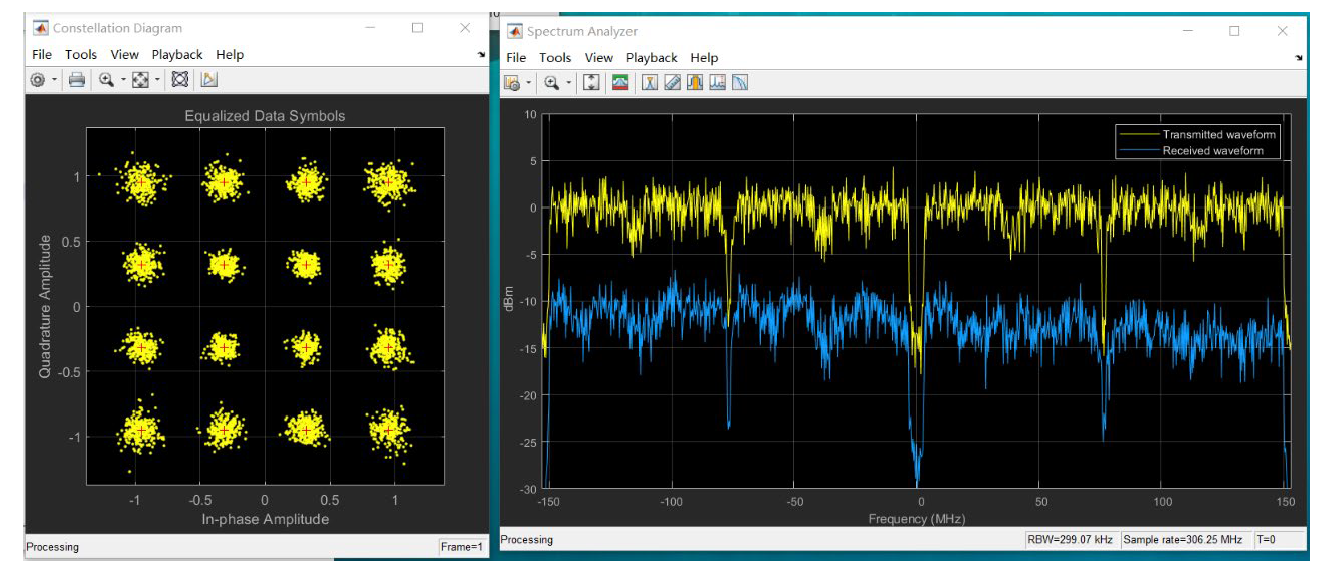Click the 'Spectrum Analyzer' window title
The width and height of the screenshot is (1340, 576).
pyautogui.click(x=582, y=31)
